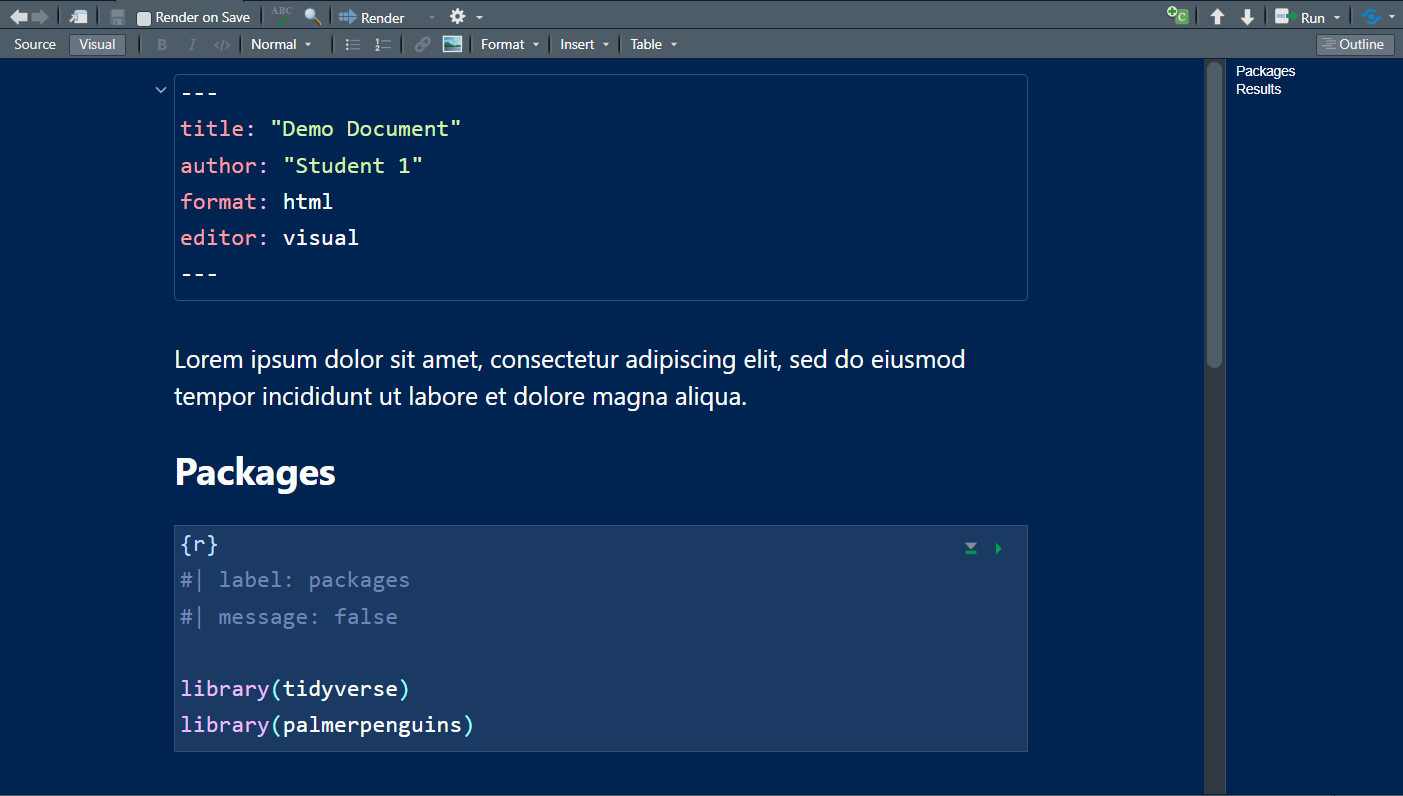Click the Render button
The width and height of the screenshot is (1403, 796).
pyautogui.click(x=372, y=18)
